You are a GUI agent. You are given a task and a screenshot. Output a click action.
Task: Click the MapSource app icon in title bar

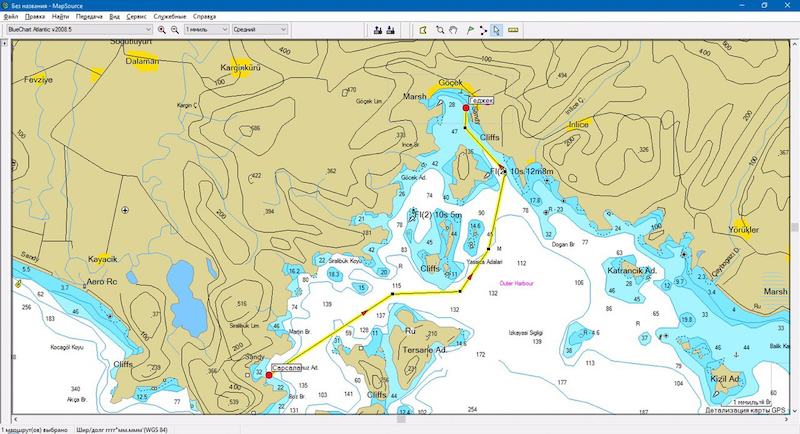coord(5,6)
